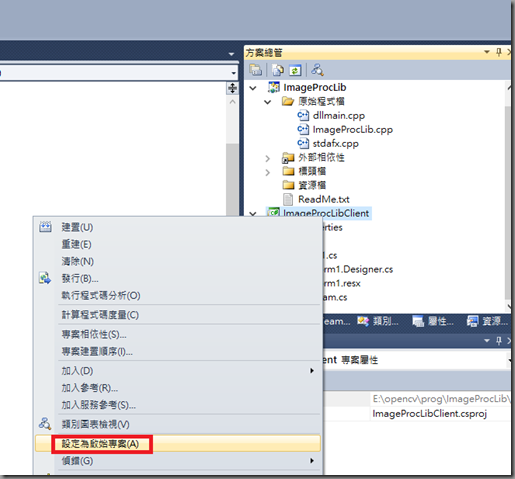
Task: Expand the 外部相依性 folder
Action: click(267, 158)
